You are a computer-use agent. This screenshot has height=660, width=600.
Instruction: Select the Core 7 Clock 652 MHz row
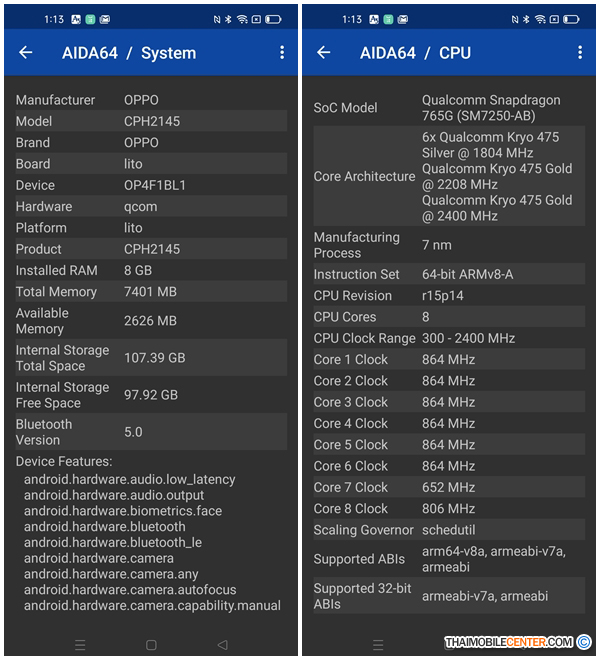pyautogui.click(x=449, y=487)
